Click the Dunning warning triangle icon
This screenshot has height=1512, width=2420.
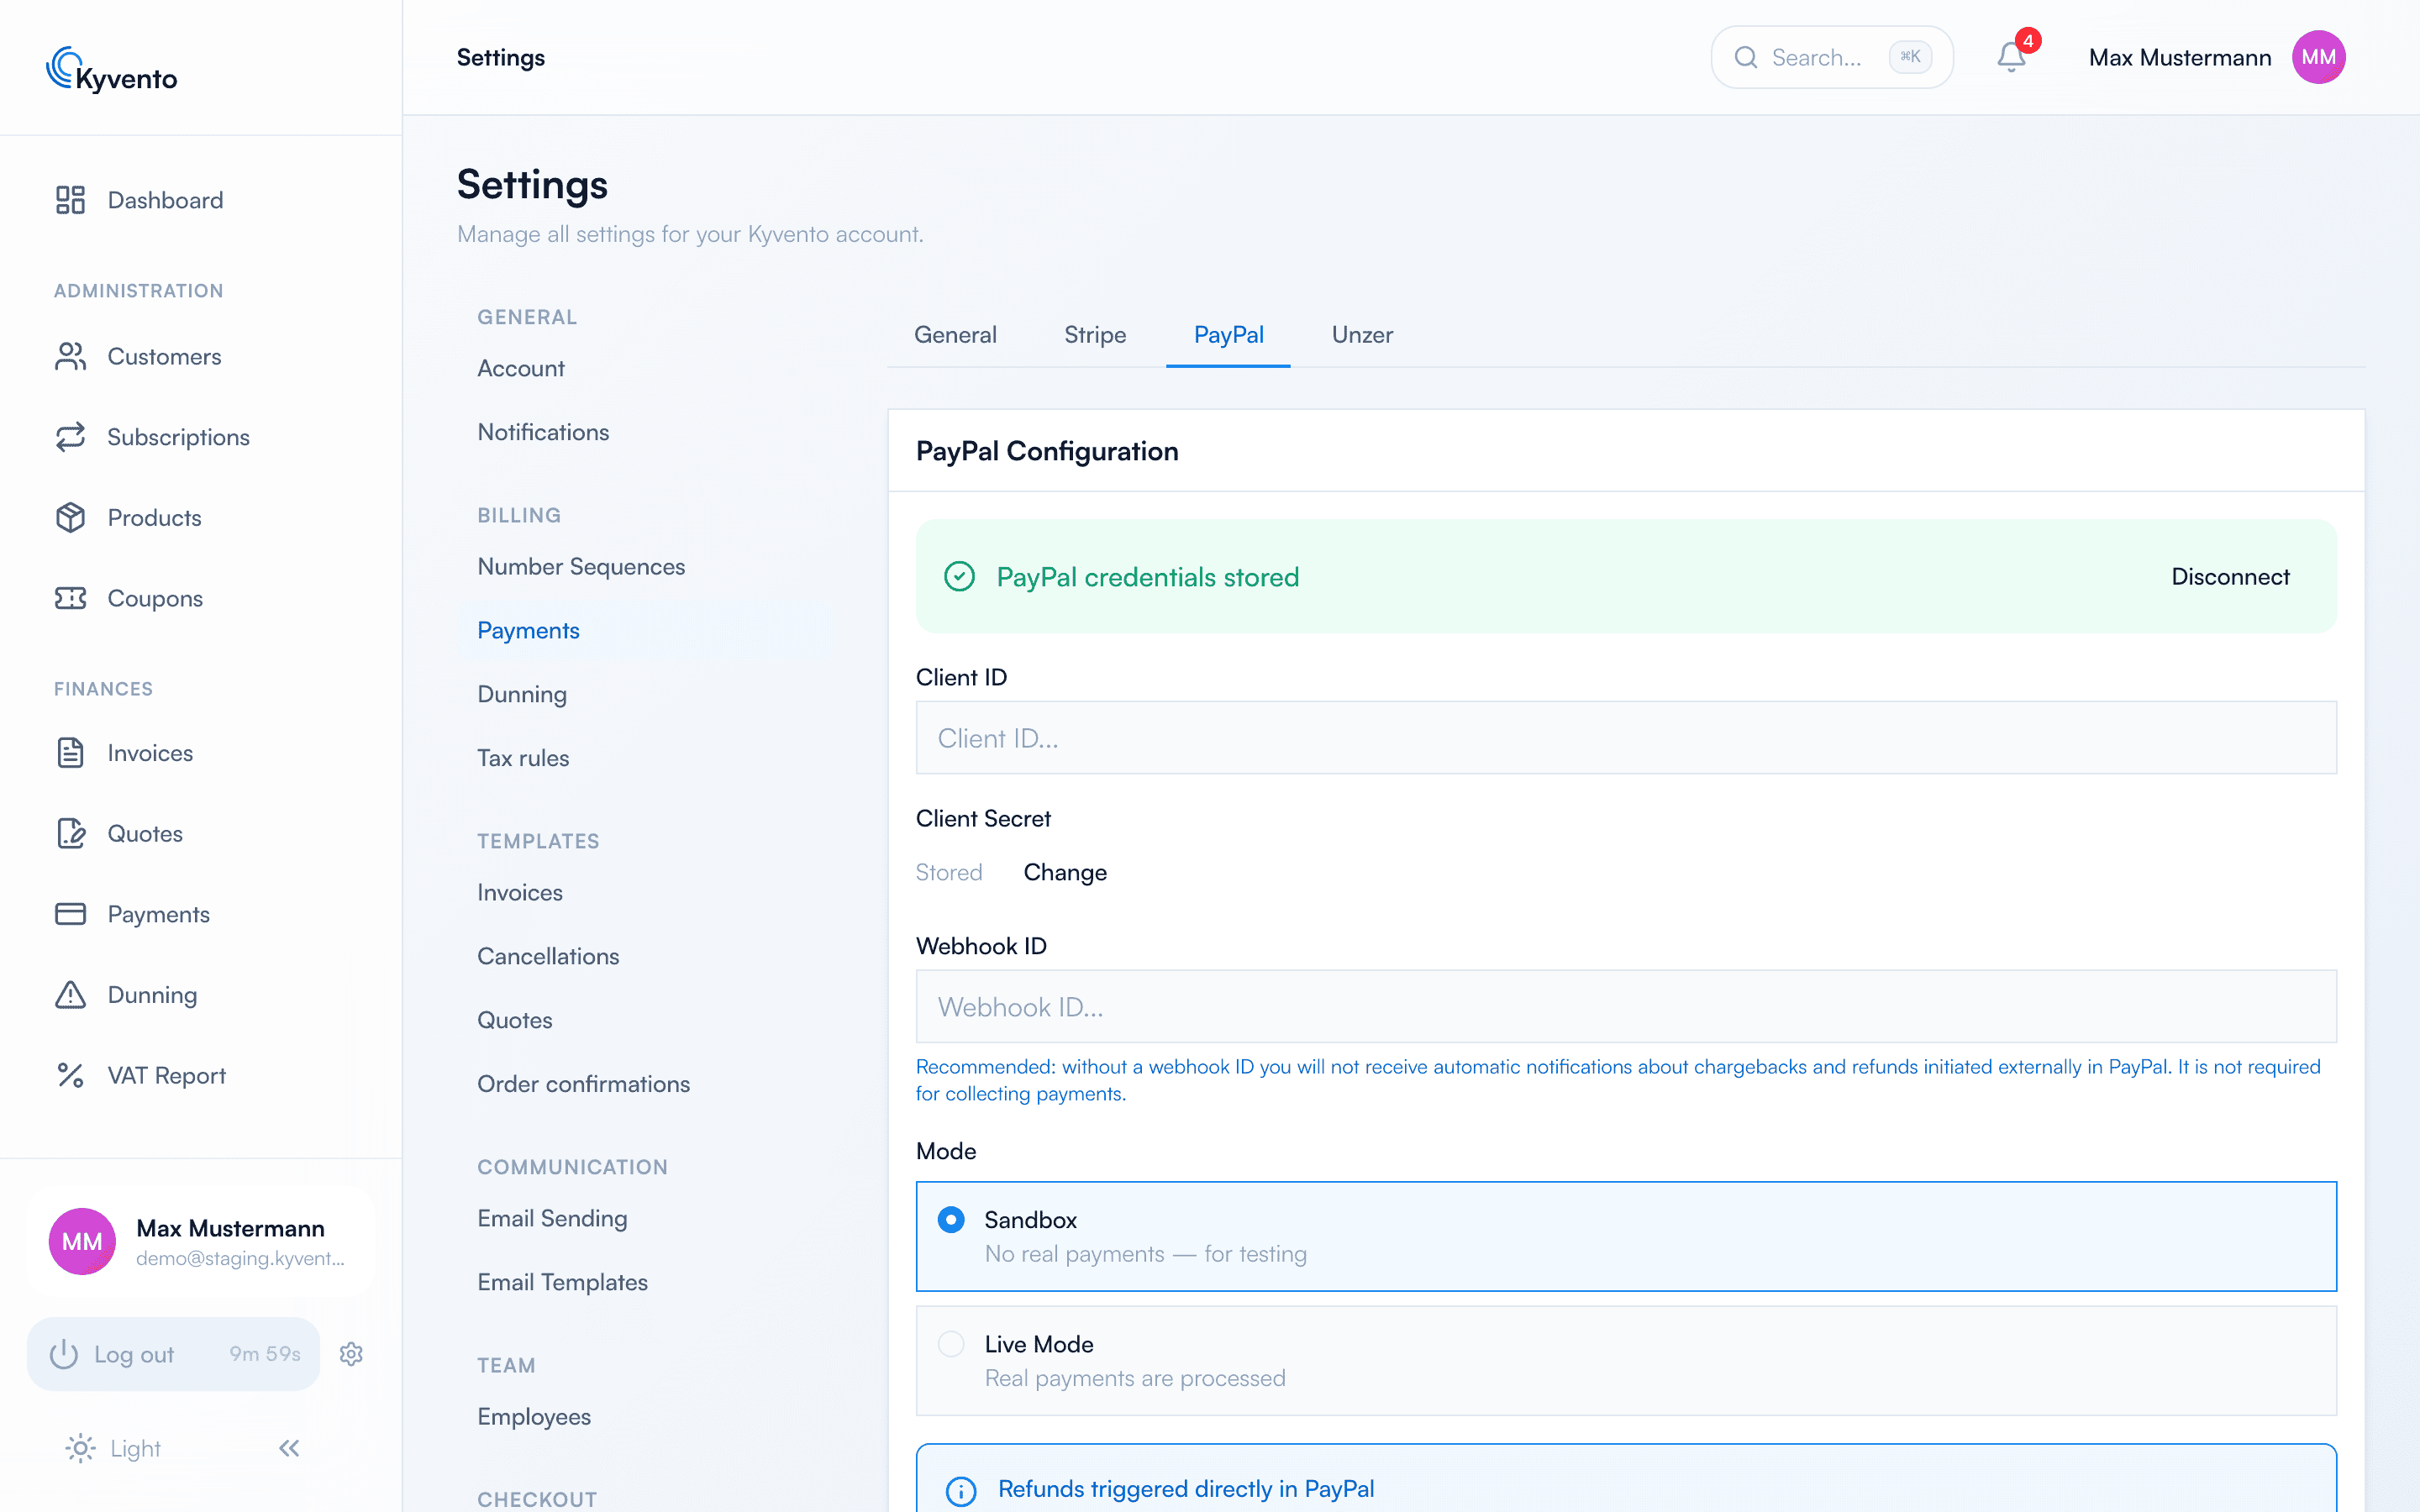(x=70, y=995)
